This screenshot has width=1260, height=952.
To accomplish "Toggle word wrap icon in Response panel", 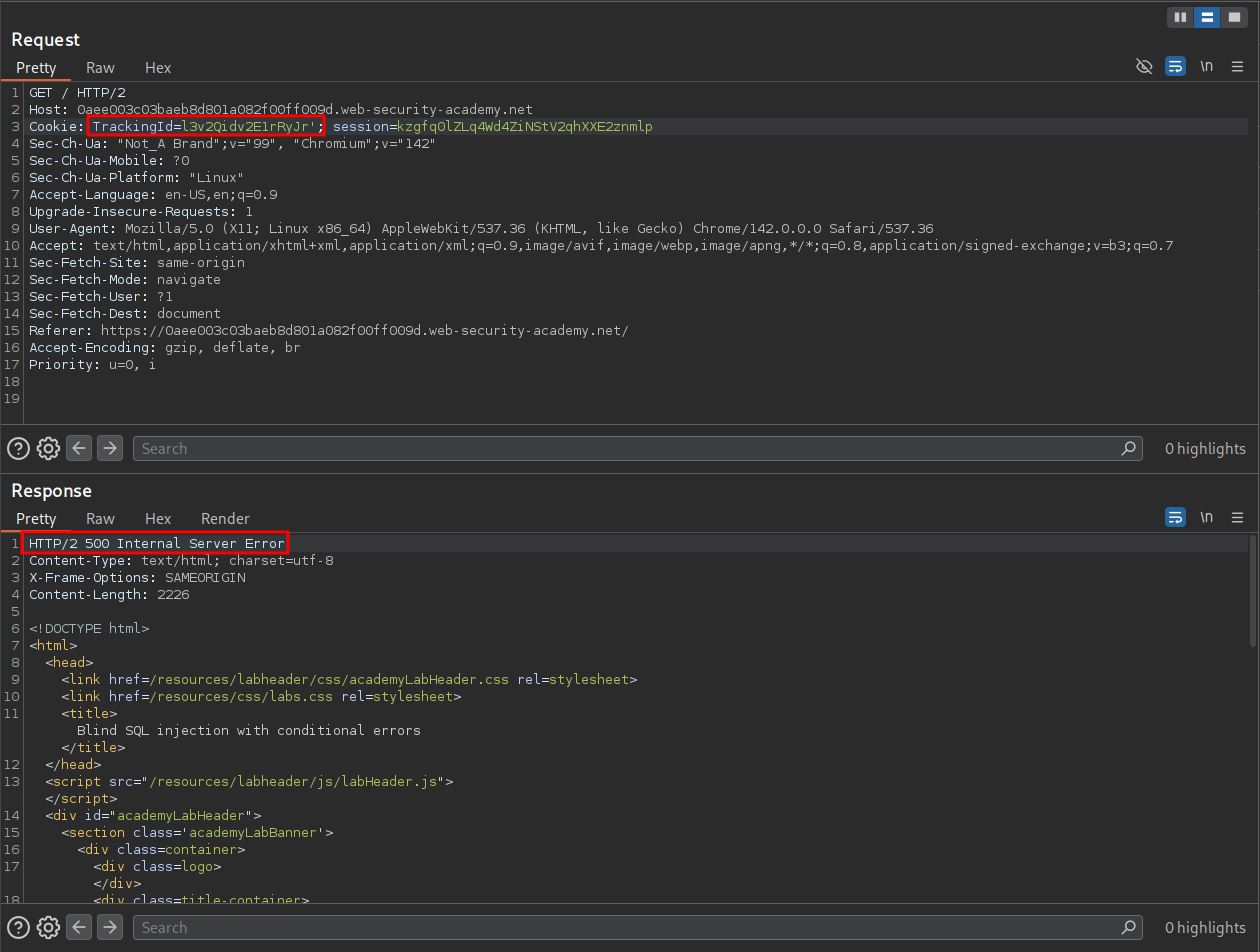I will [x=1175, y=518].
